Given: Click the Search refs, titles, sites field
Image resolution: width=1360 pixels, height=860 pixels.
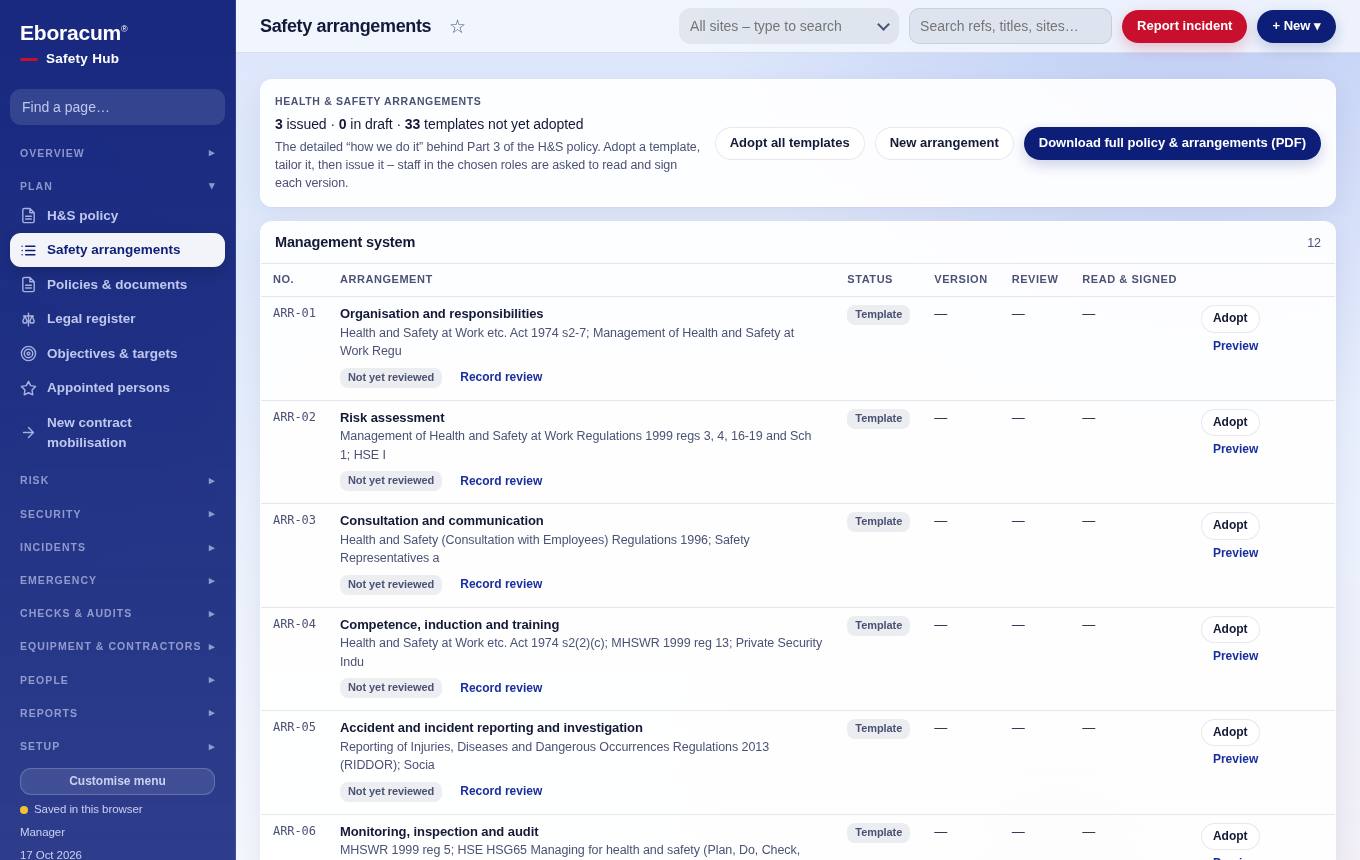Looking at the screenshot, I should pyautogui.click(x=1010, y=26).
